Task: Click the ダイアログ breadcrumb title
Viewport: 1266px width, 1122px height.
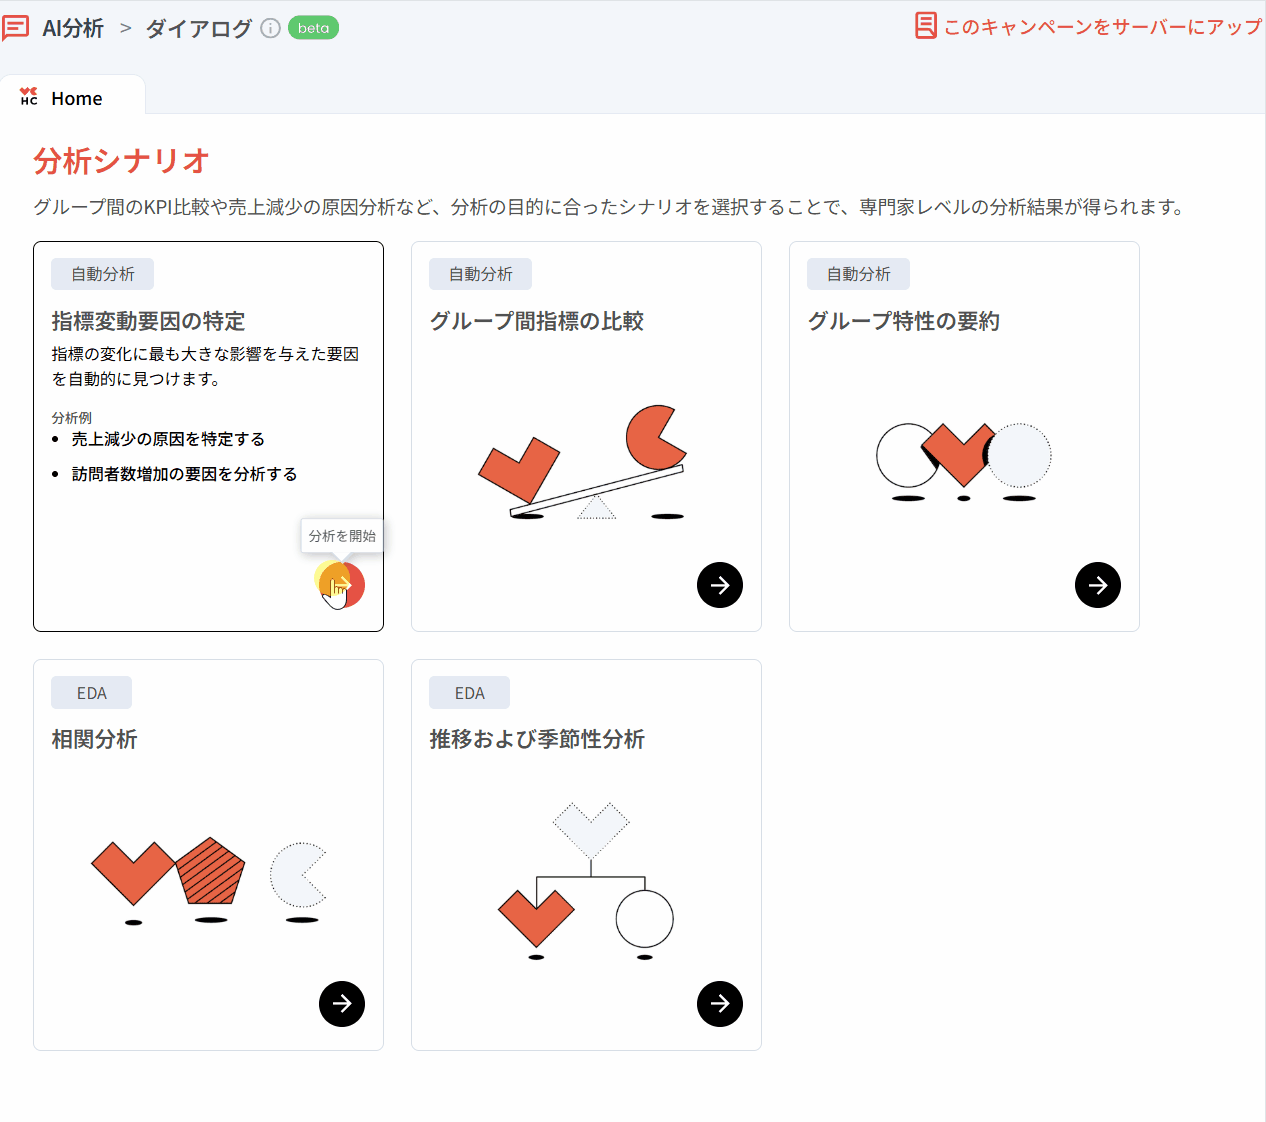Action: 199,28
